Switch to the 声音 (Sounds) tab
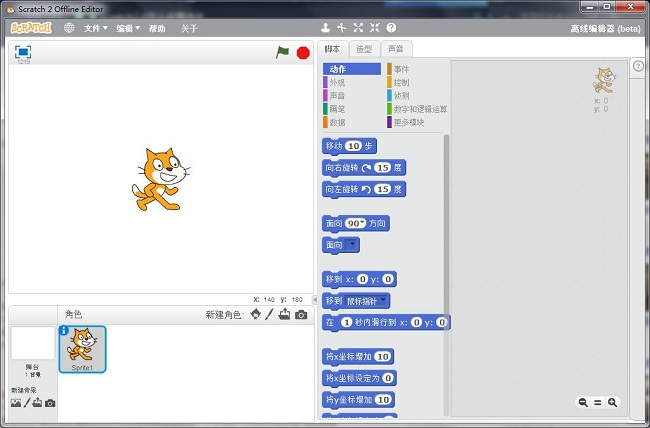 coord(396,49)
